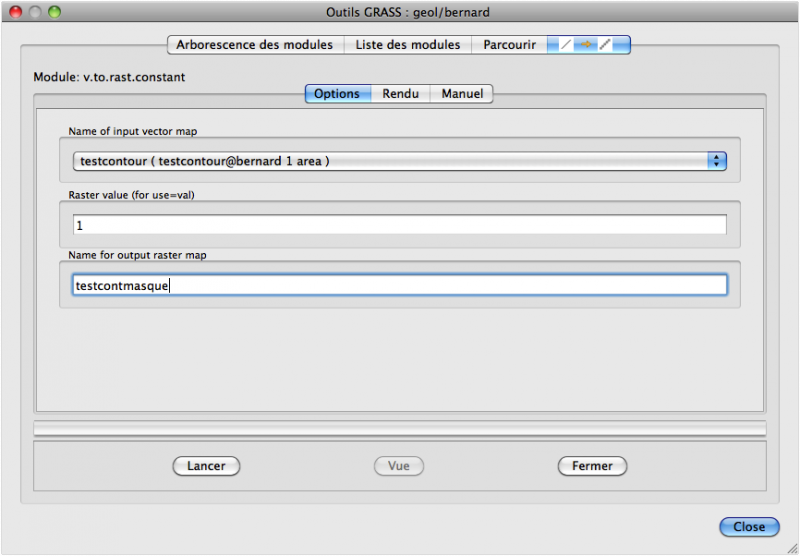800x556 pixels.
Task: Switch to the Liste des modules tab
Action: [408, 45]
